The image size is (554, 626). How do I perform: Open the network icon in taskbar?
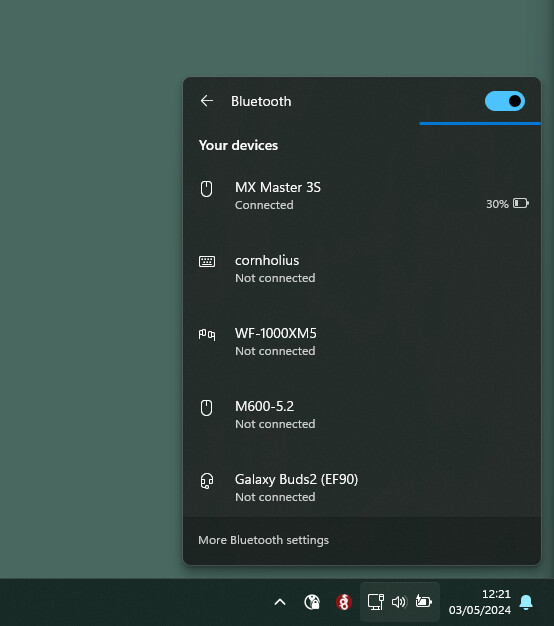click(x=375, y=602)
